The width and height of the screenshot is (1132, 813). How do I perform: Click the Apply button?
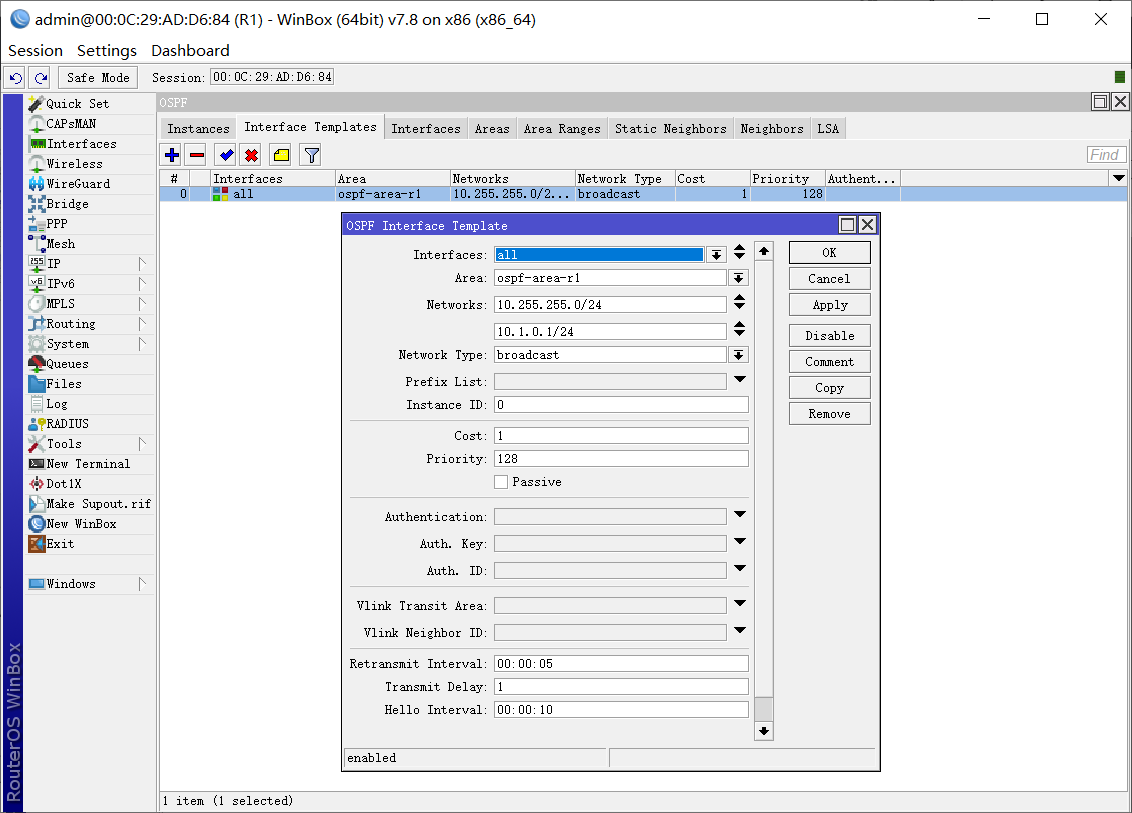(x=830, y=305)
